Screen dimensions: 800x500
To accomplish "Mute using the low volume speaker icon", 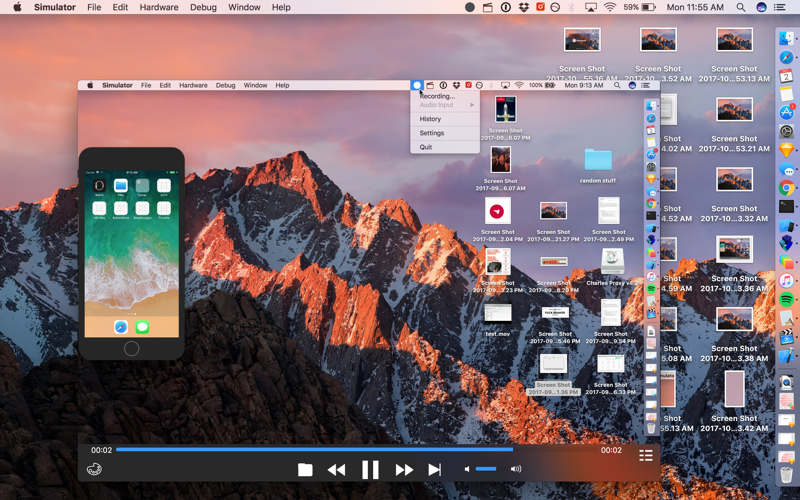I will pos(466,469).
